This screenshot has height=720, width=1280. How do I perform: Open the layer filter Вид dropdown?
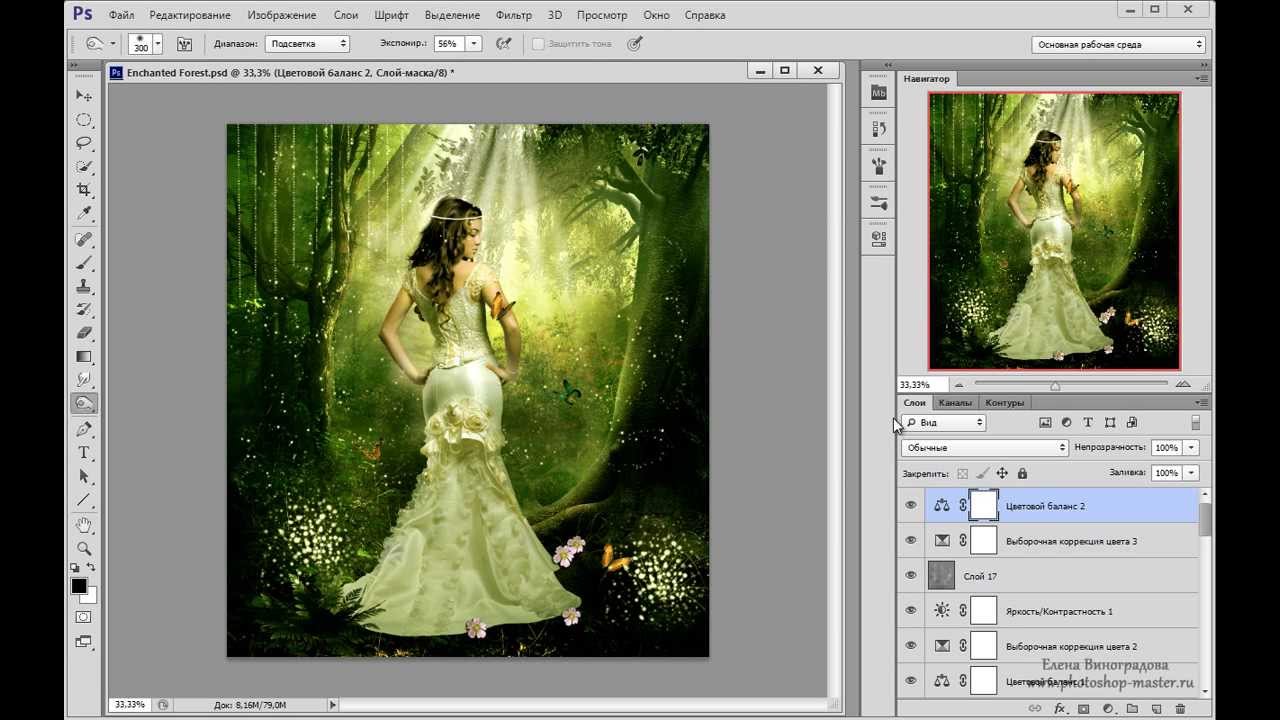click(944, 423)
